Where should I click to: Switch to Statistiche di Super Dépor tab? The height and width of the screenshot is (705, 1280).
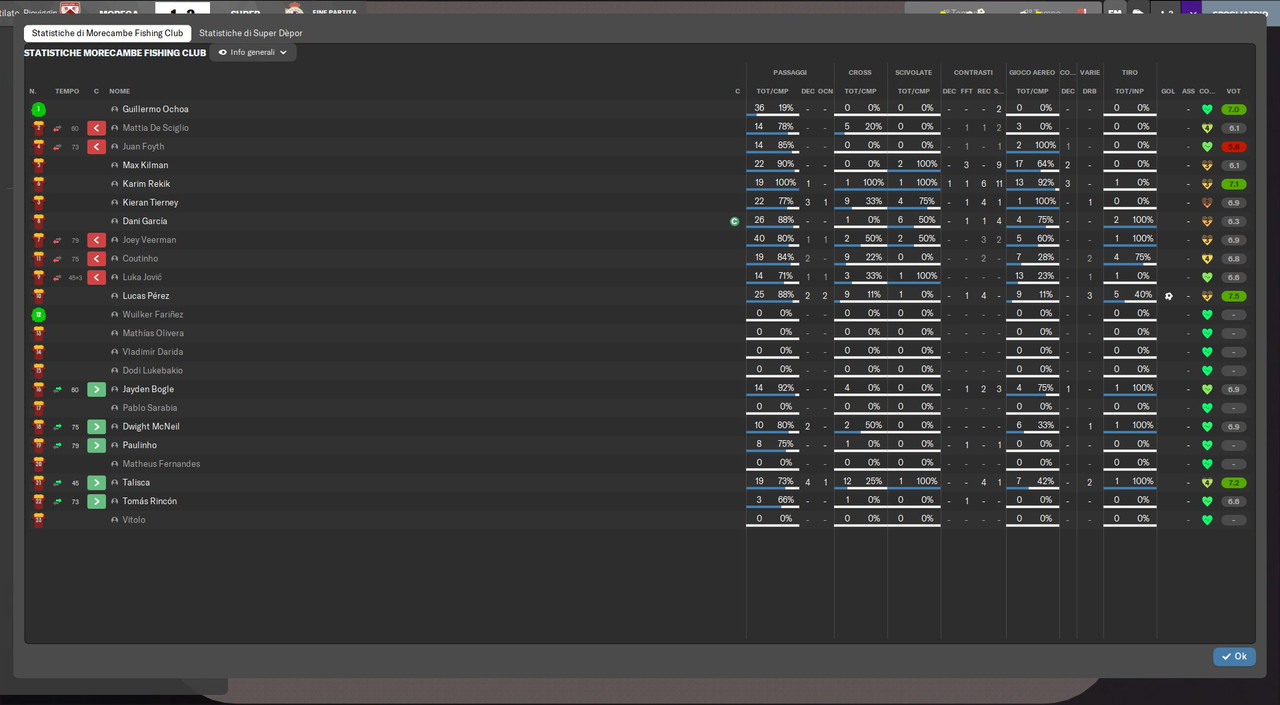point(251,33)
